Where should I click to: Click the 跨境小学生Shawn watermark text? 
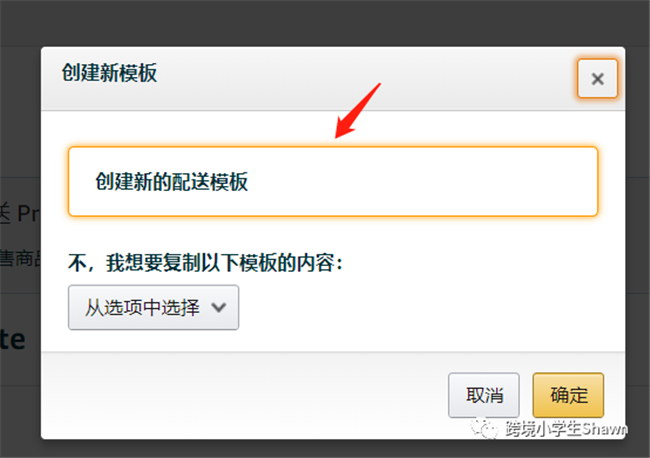click(x=565, y=429)
